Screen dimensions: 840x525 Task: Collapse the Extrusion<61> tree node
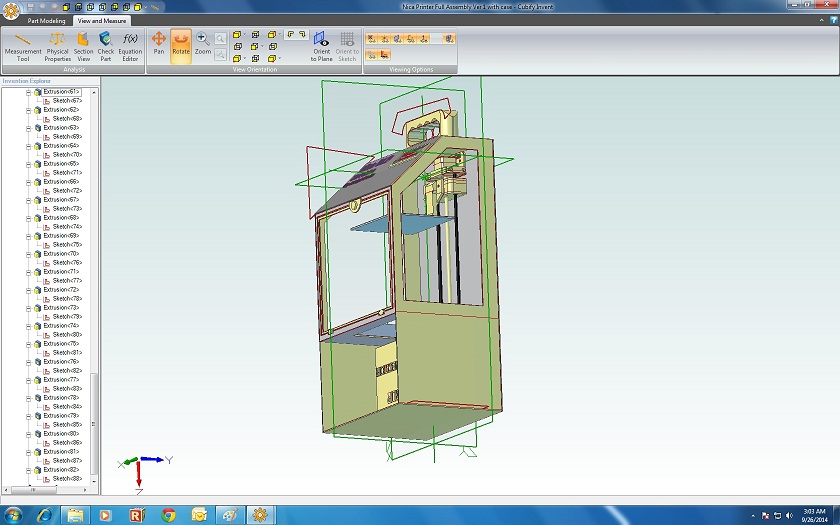28,92
